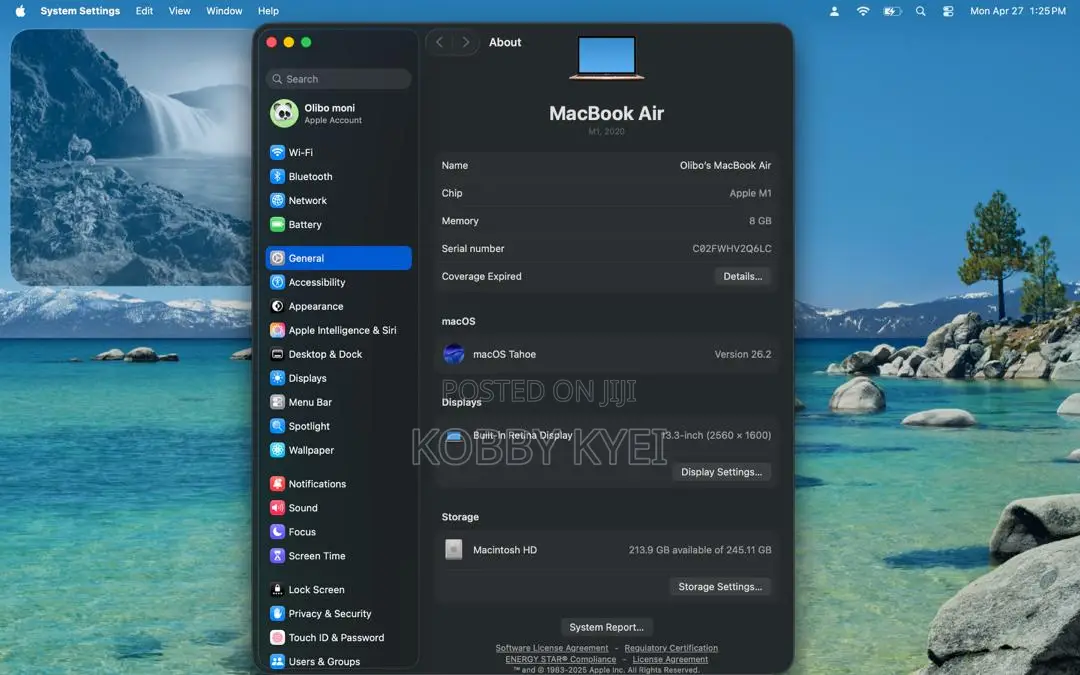The image size is (1080, 675).
Task: Click the Version 26.2 text
Action: [742, 354]
